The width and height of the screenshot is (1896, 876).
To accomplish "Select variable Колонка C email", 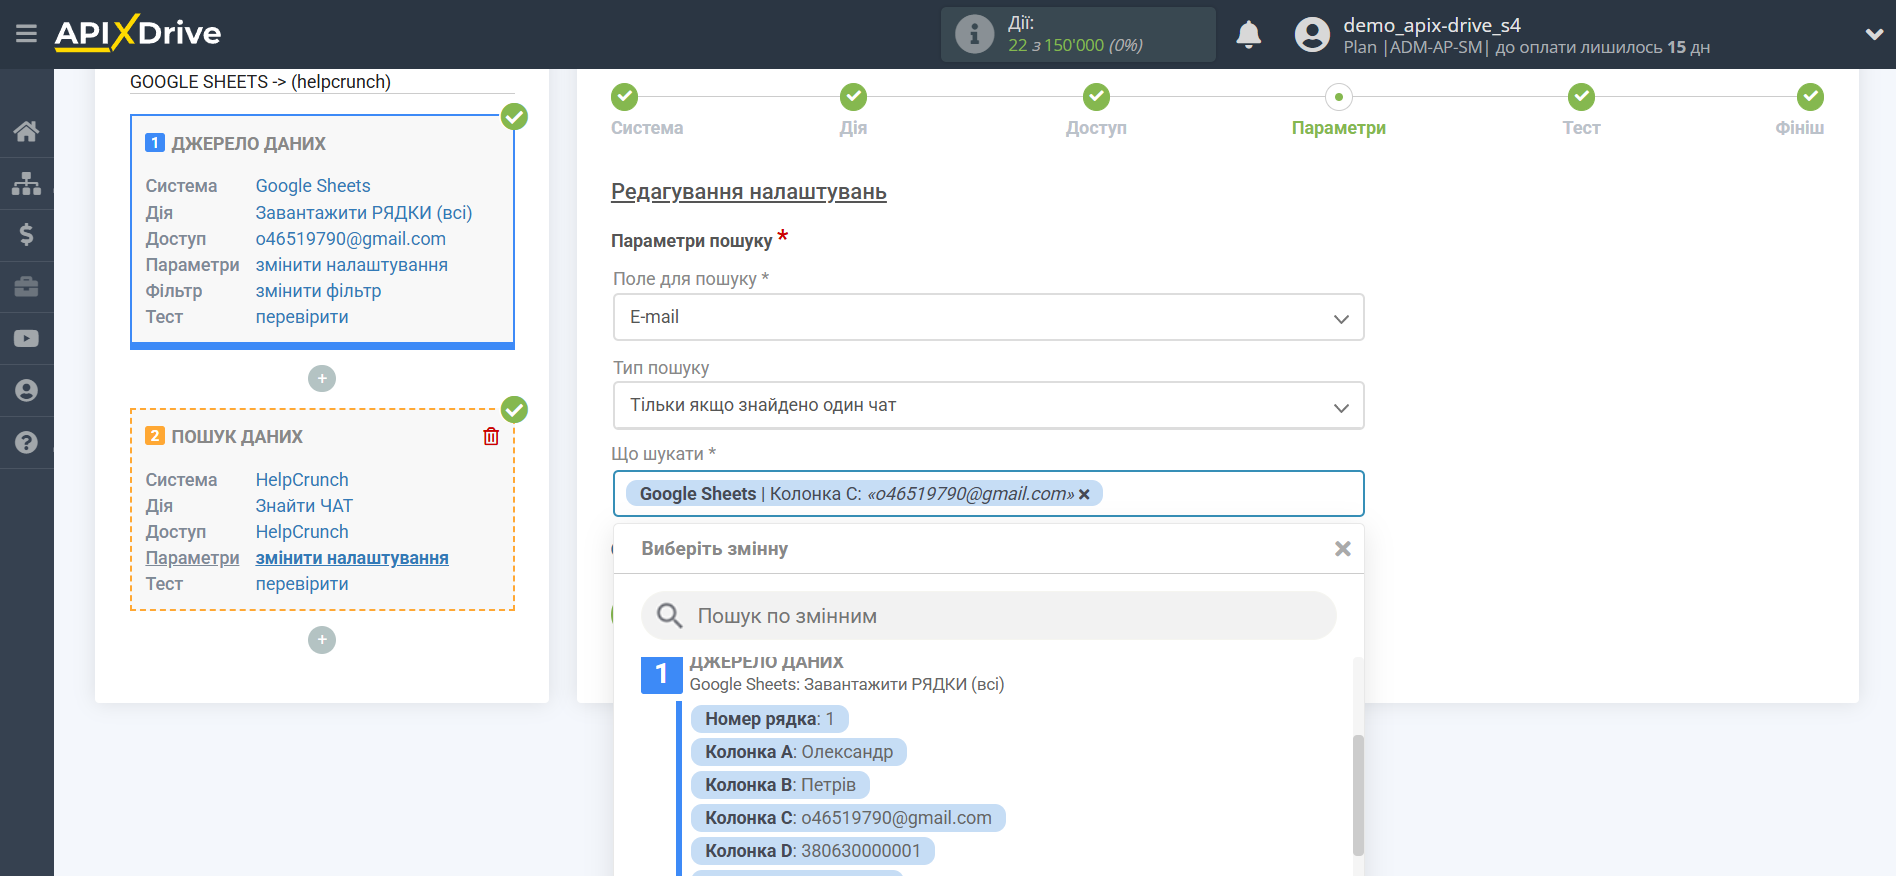I will coord(848,818).
